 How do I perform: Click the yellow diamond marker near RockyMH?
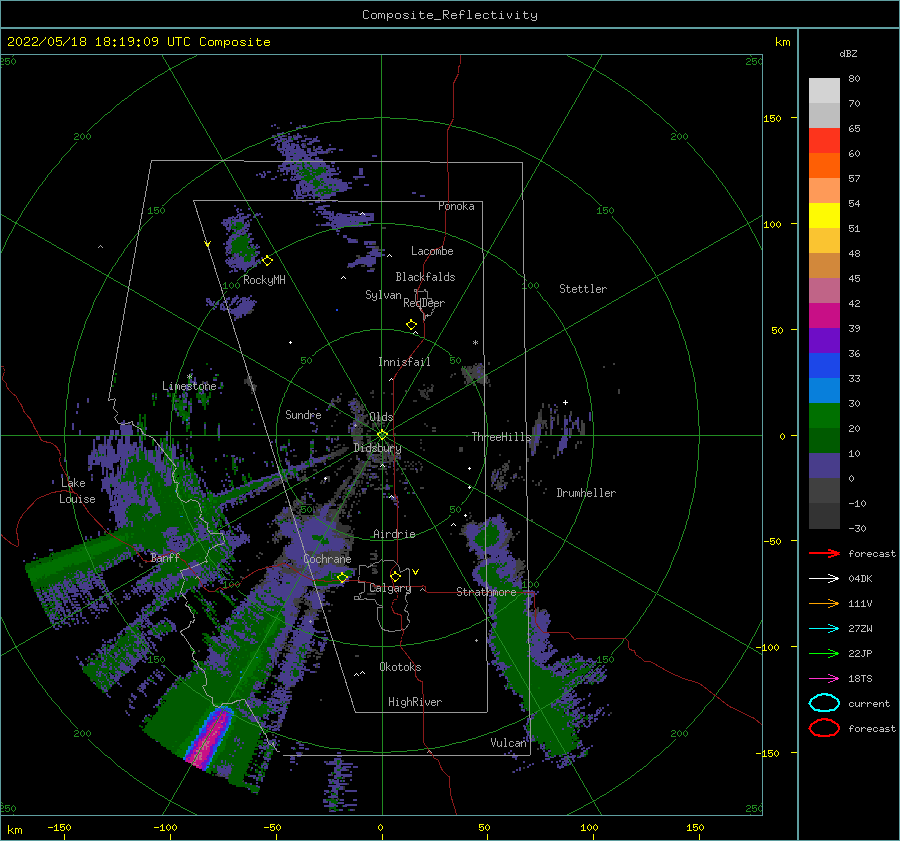coord(267,261)
